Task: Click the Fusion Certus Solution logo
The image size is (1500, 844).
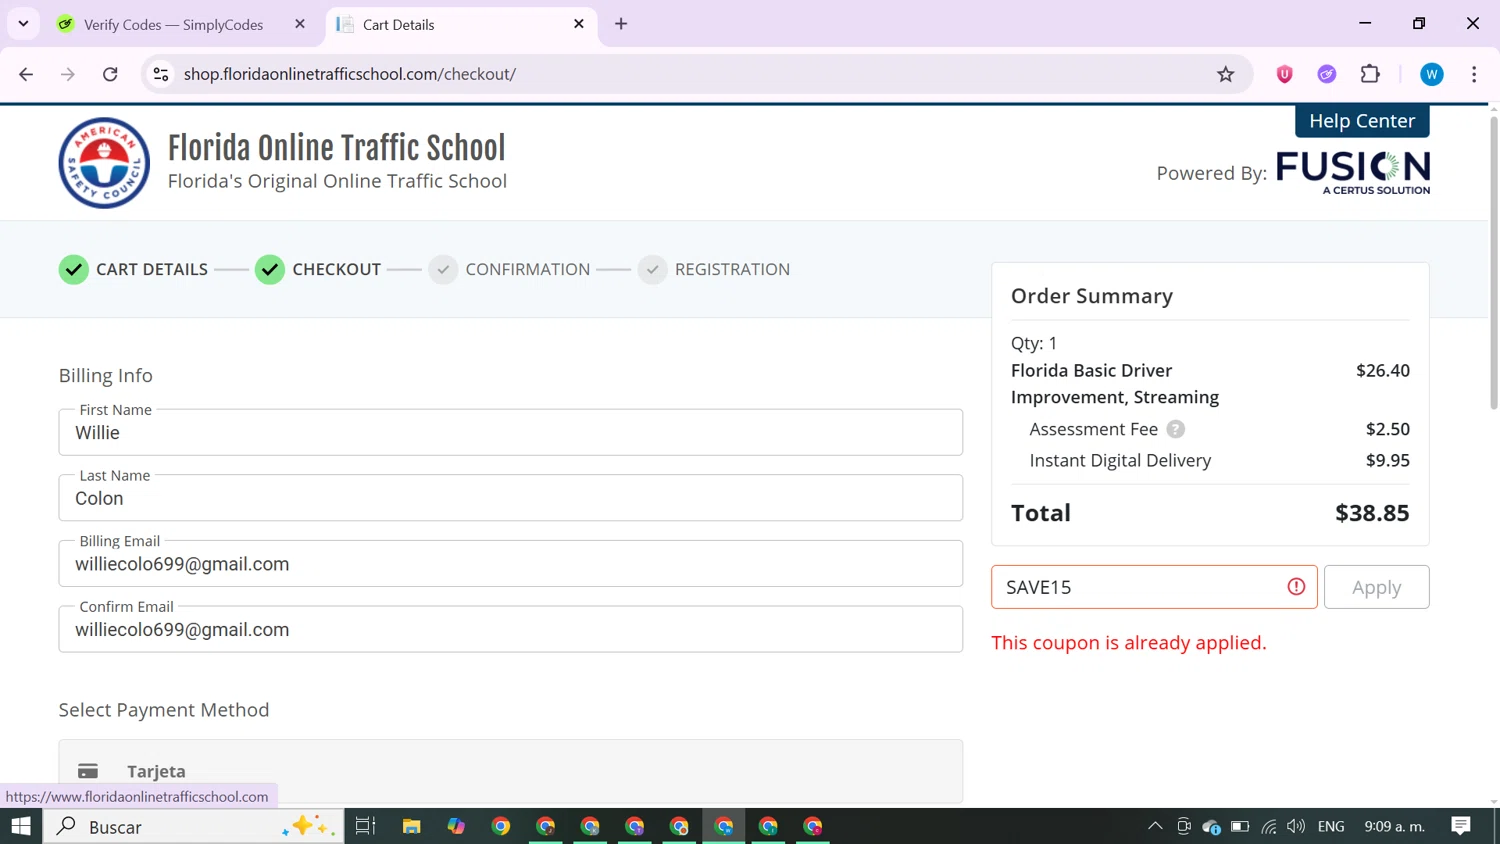Action: click(x=1353, y=172)
